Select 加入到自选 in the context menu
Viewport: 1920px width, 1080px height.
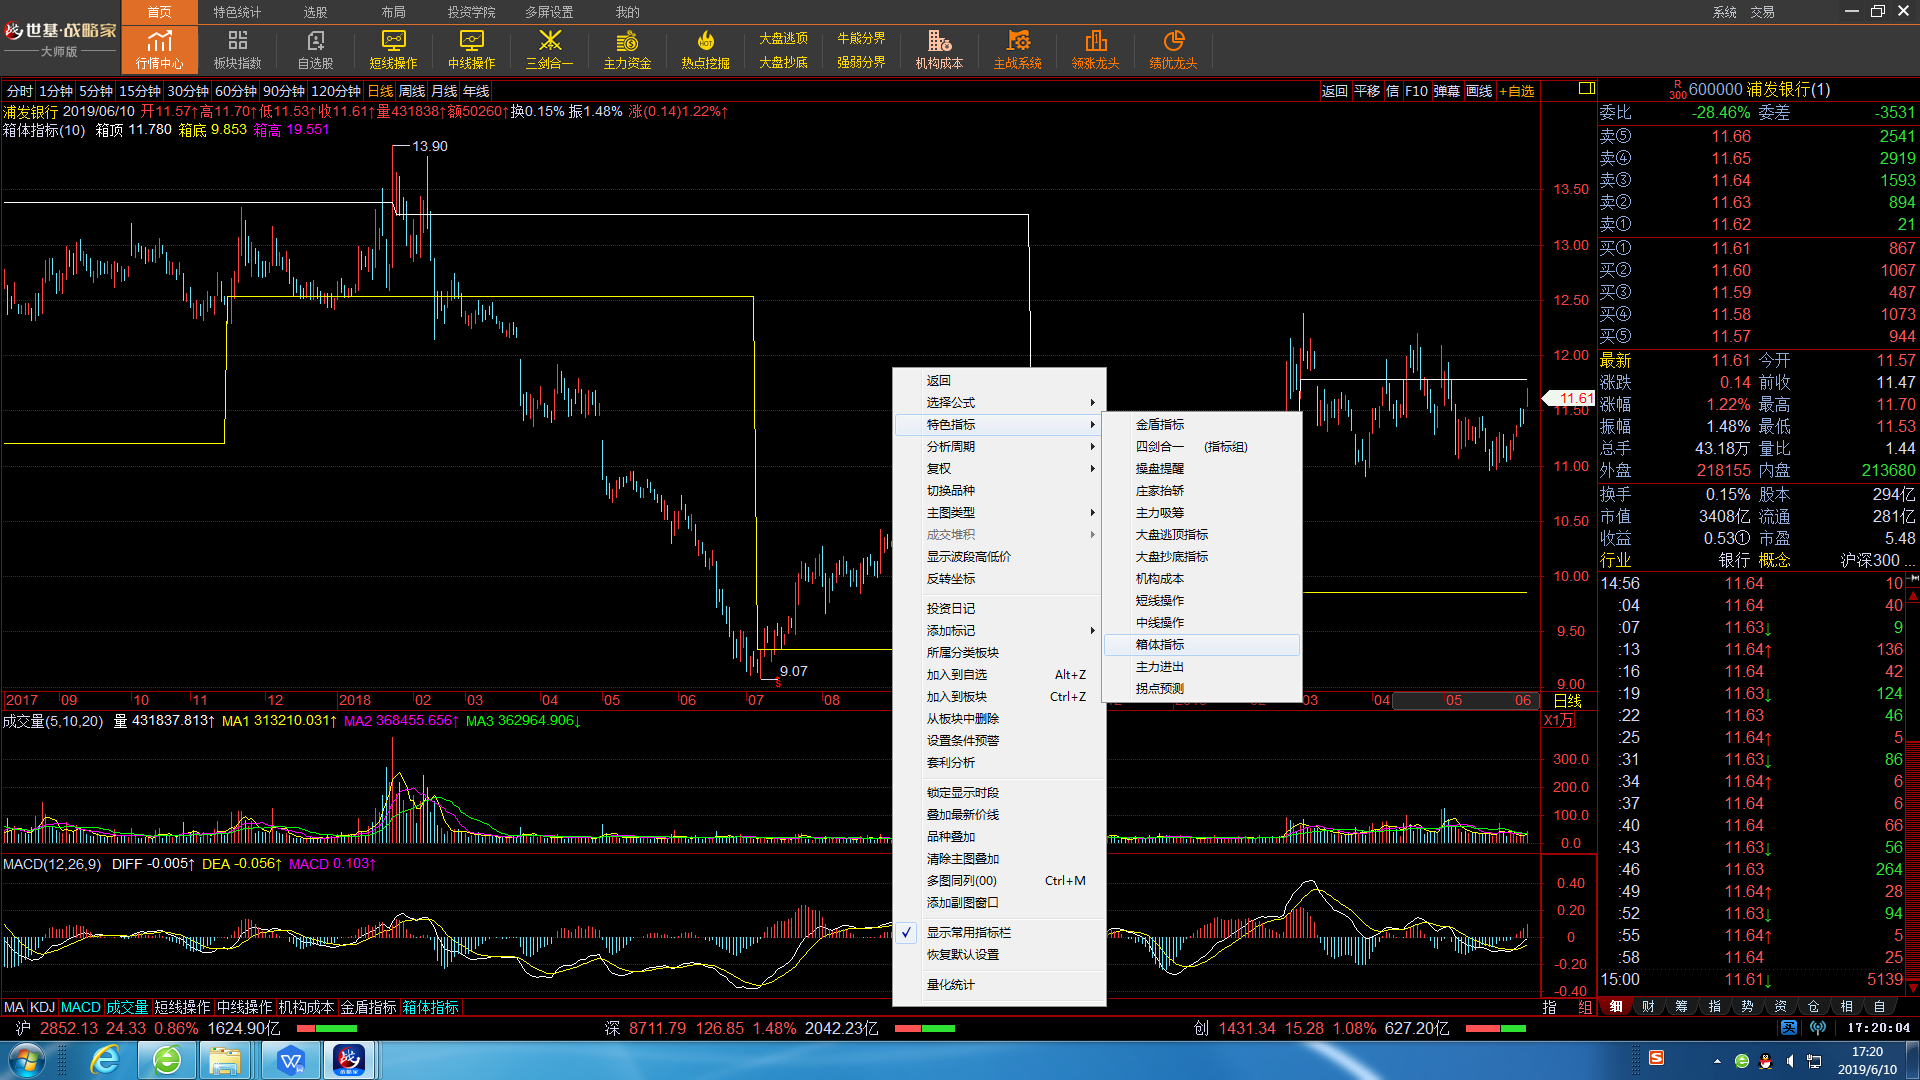tap(999, 674)
